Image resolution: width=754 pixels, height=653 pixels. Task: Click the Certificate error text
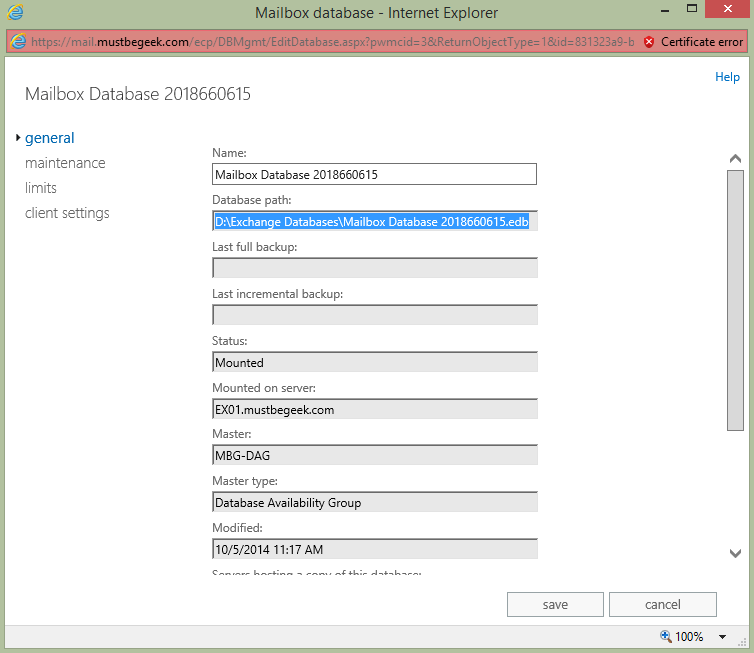(702, 42)
